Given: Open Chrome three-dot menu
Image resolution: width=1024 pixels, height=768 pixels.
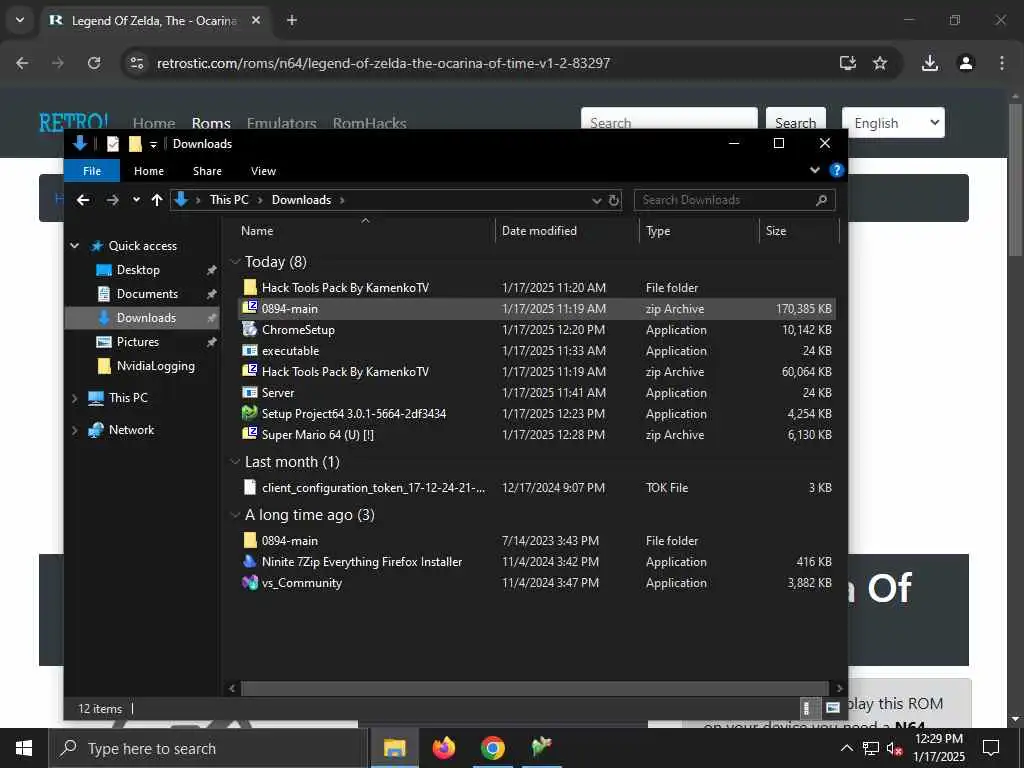Looking at the screenshot, I should (1001, 63).
